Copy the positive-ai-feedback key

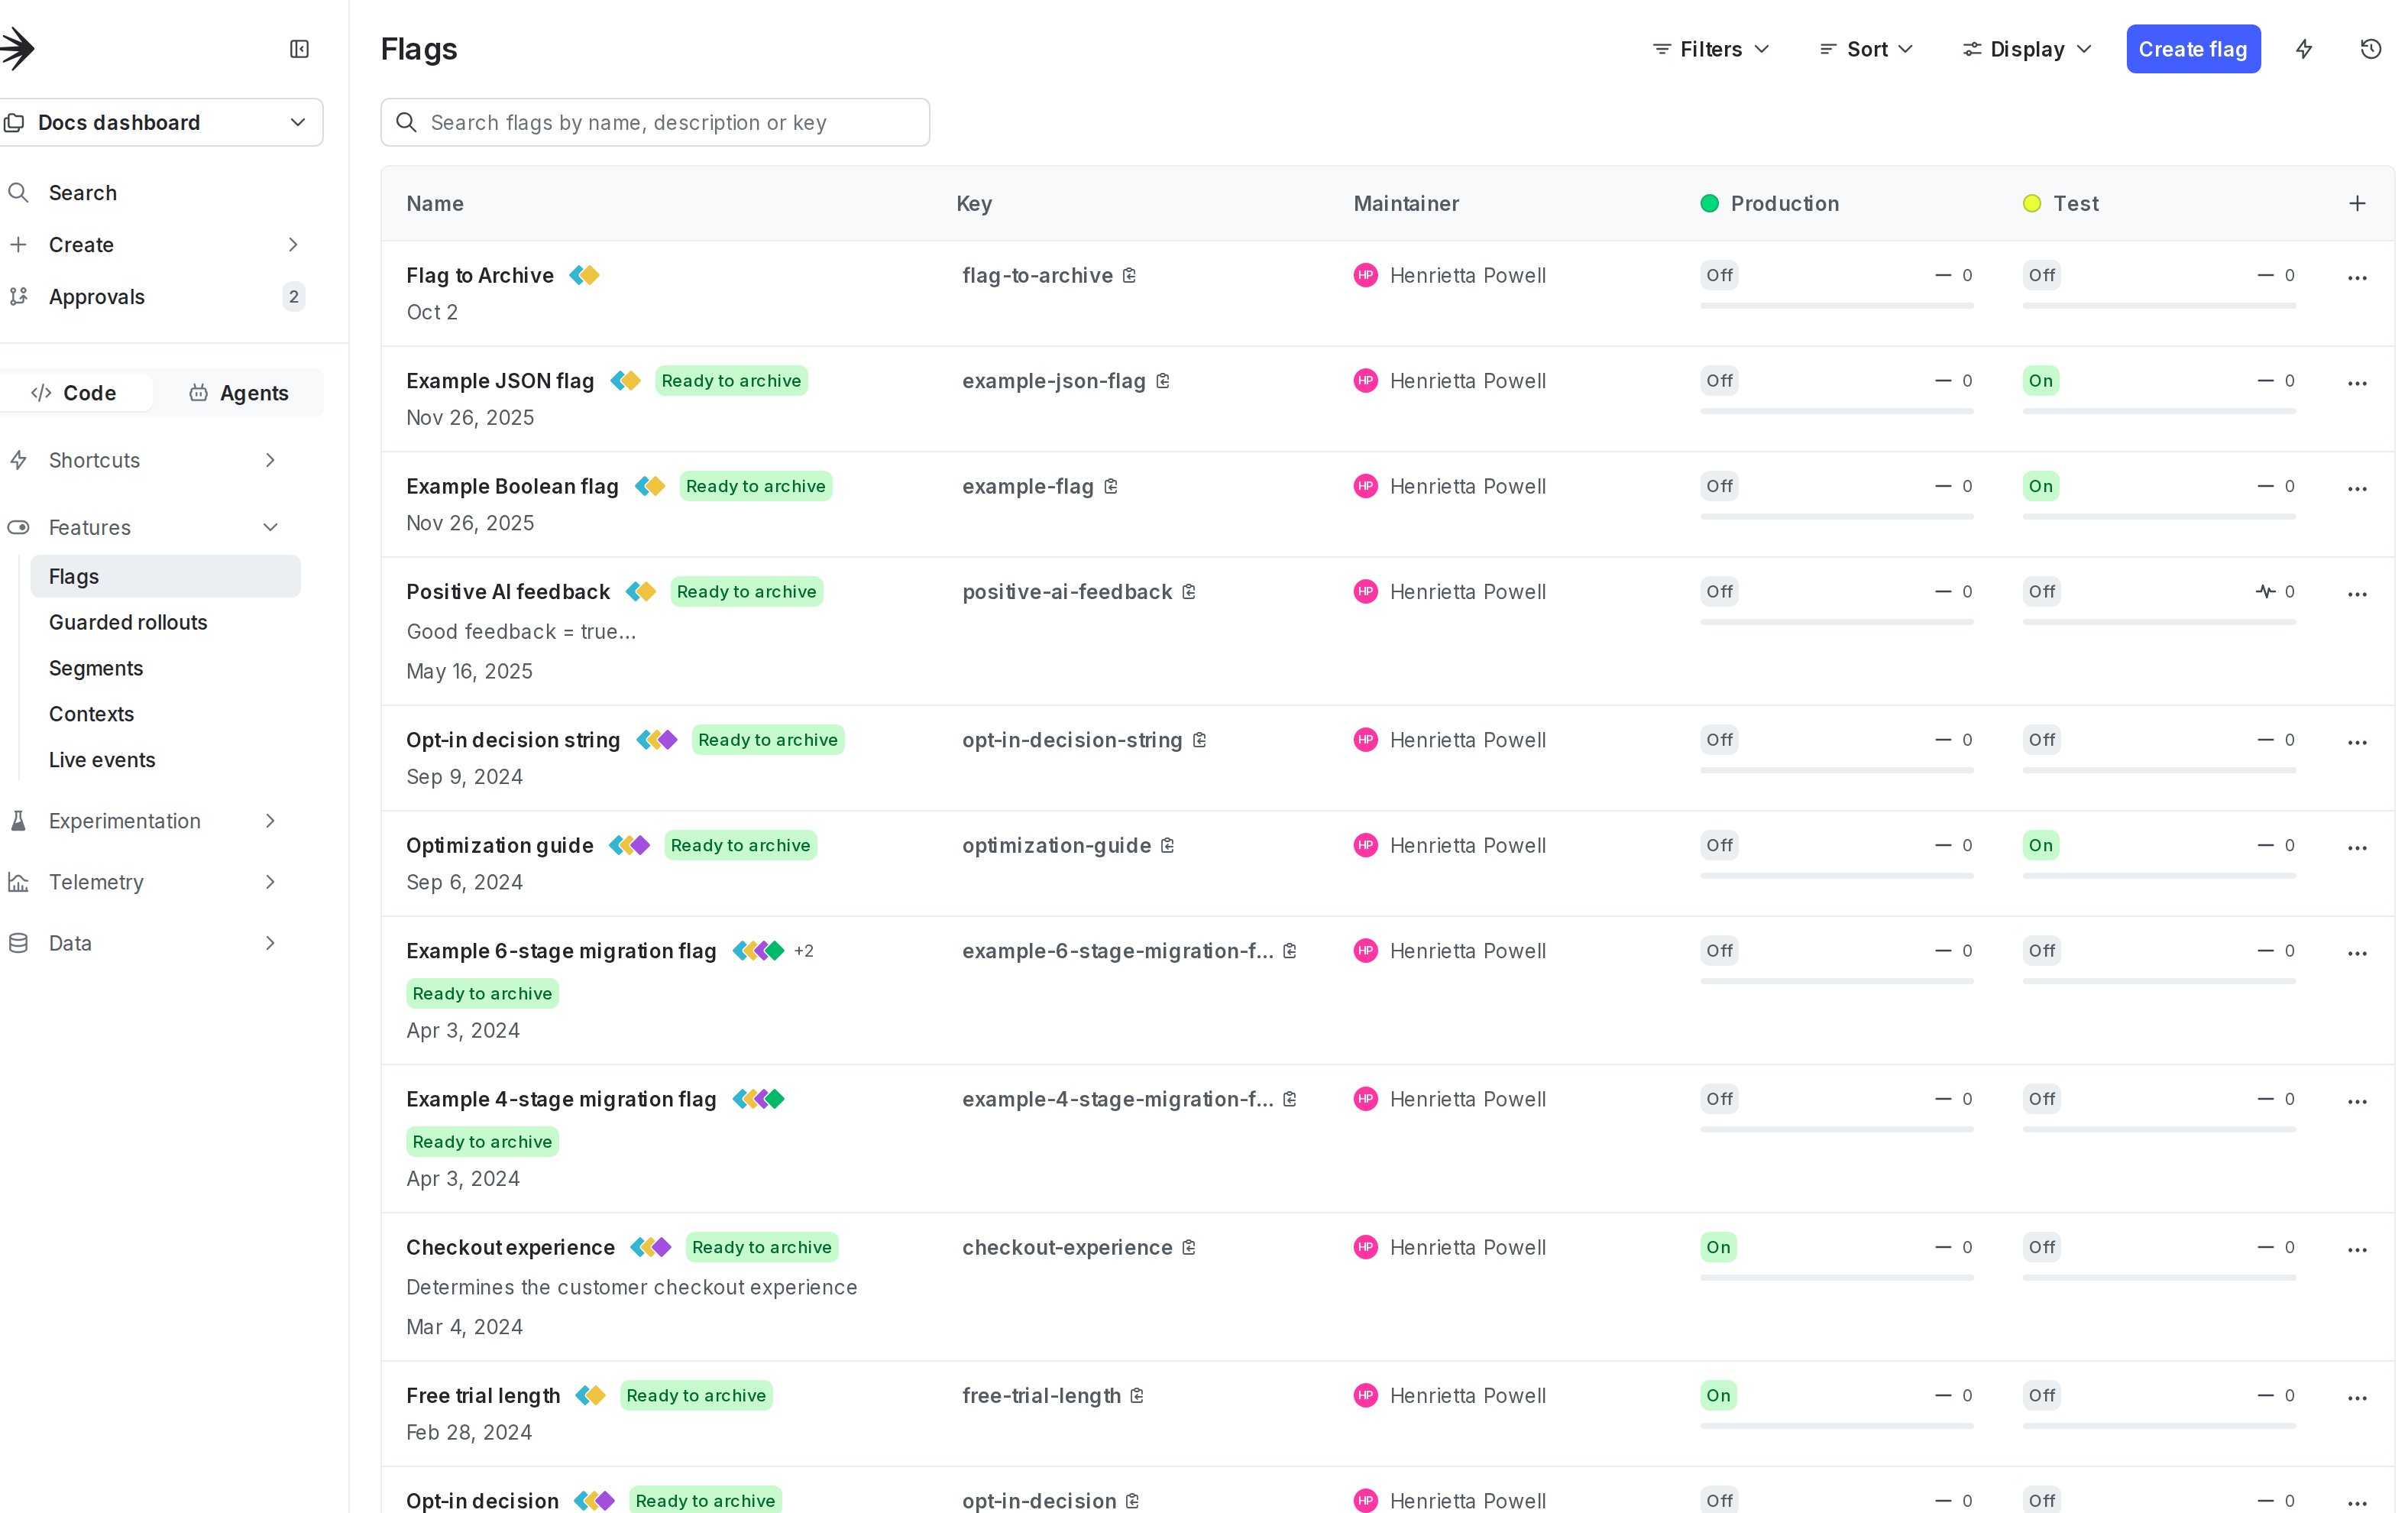[x=1188, y=592]
